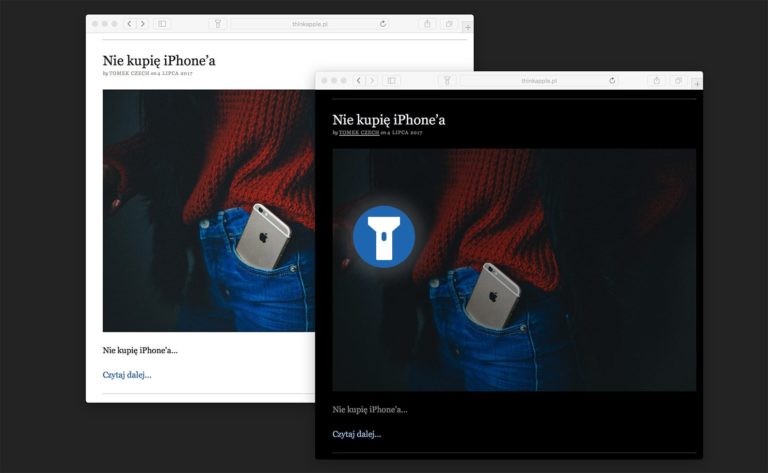This screenshot has height=473, width=768.
Task: Click the date '4 LIPCA 2017' in dark window
Action: pos(405,132)
